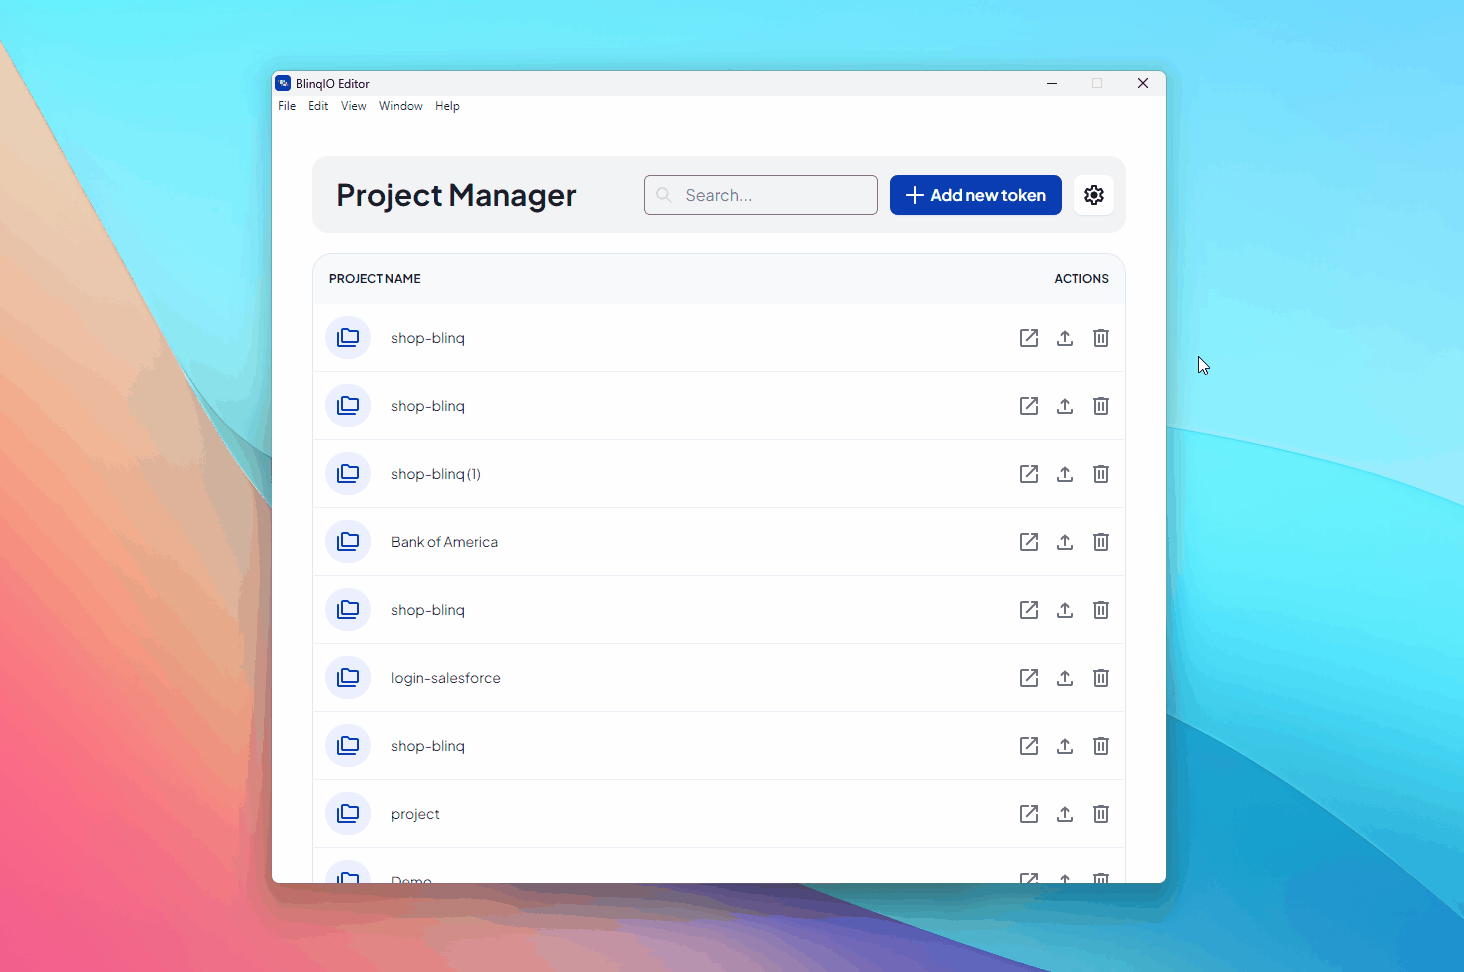
Task: Click the folder icon for shop-blinq (1)
Action: [x=348, y=474]
